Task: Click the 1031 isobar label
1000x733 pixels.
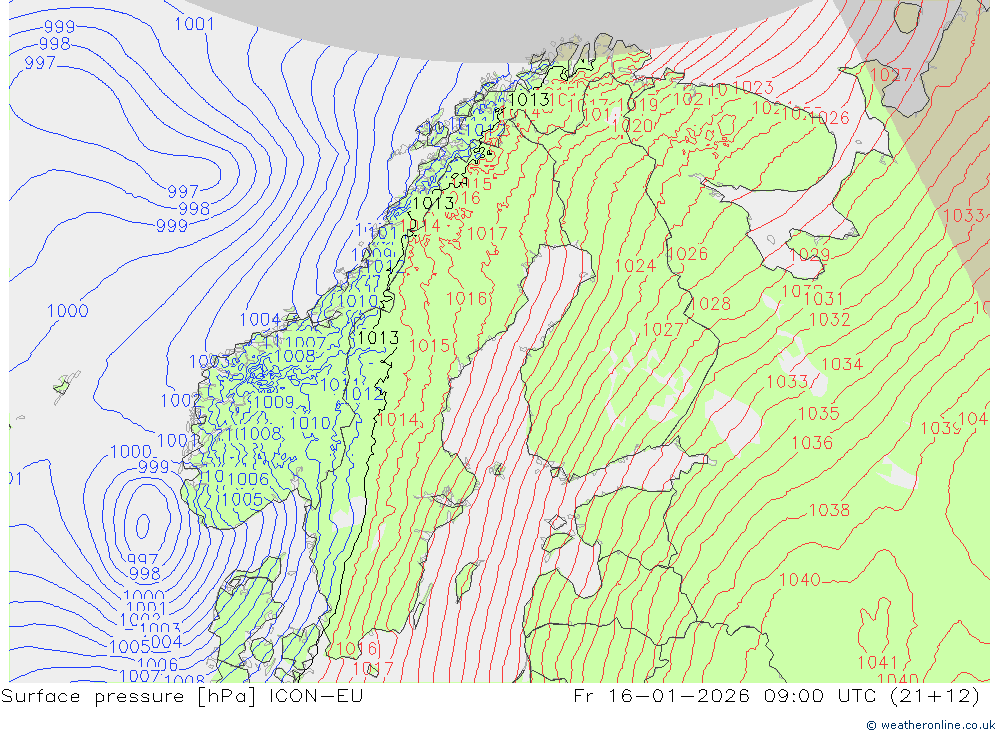Action: [x=823, y=299]
